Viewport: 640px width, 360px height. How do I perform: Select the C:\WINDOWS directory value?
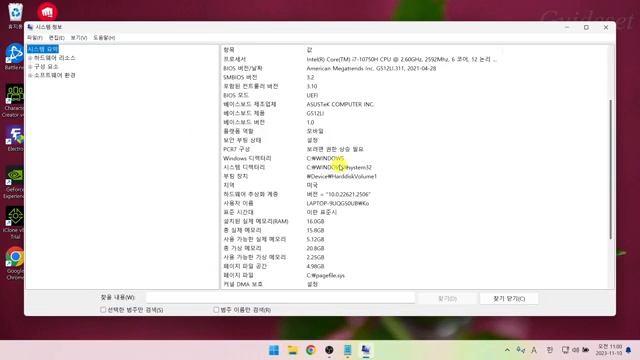pos(325,158)
